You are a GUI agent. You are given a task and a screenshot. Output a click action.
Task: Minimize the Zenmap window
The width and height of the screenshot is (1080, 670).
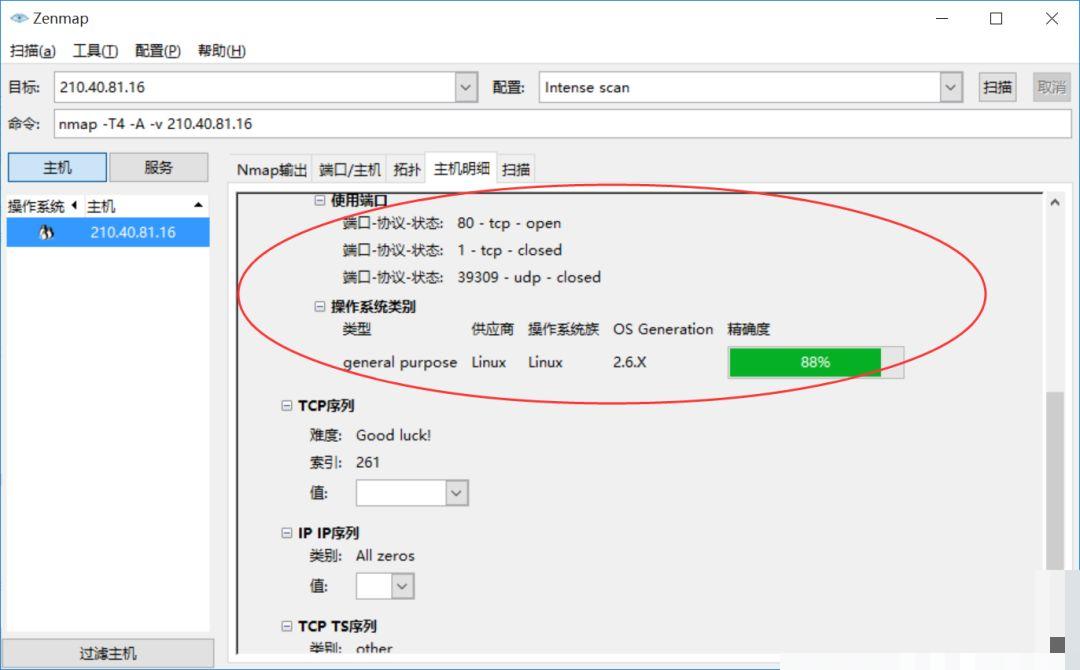[x=942, y=19]
